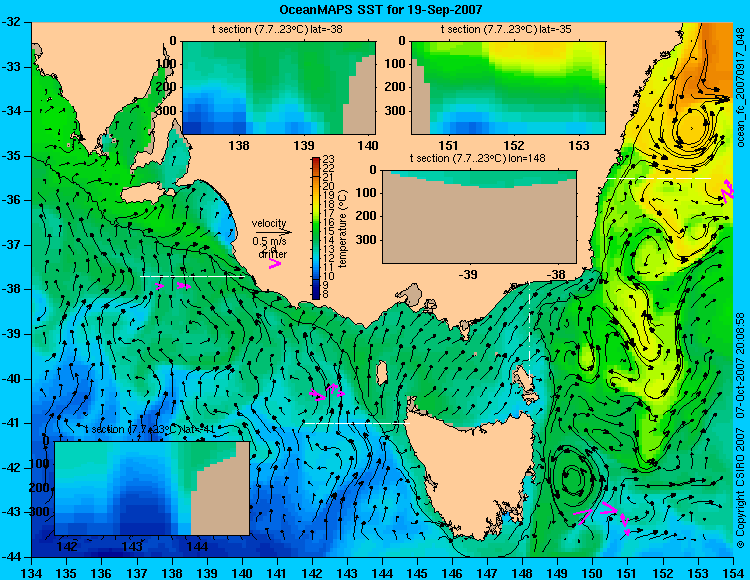Click the main map latitude label -32
750x580 pixels.
pyautogui.click(x=11, y=22)
